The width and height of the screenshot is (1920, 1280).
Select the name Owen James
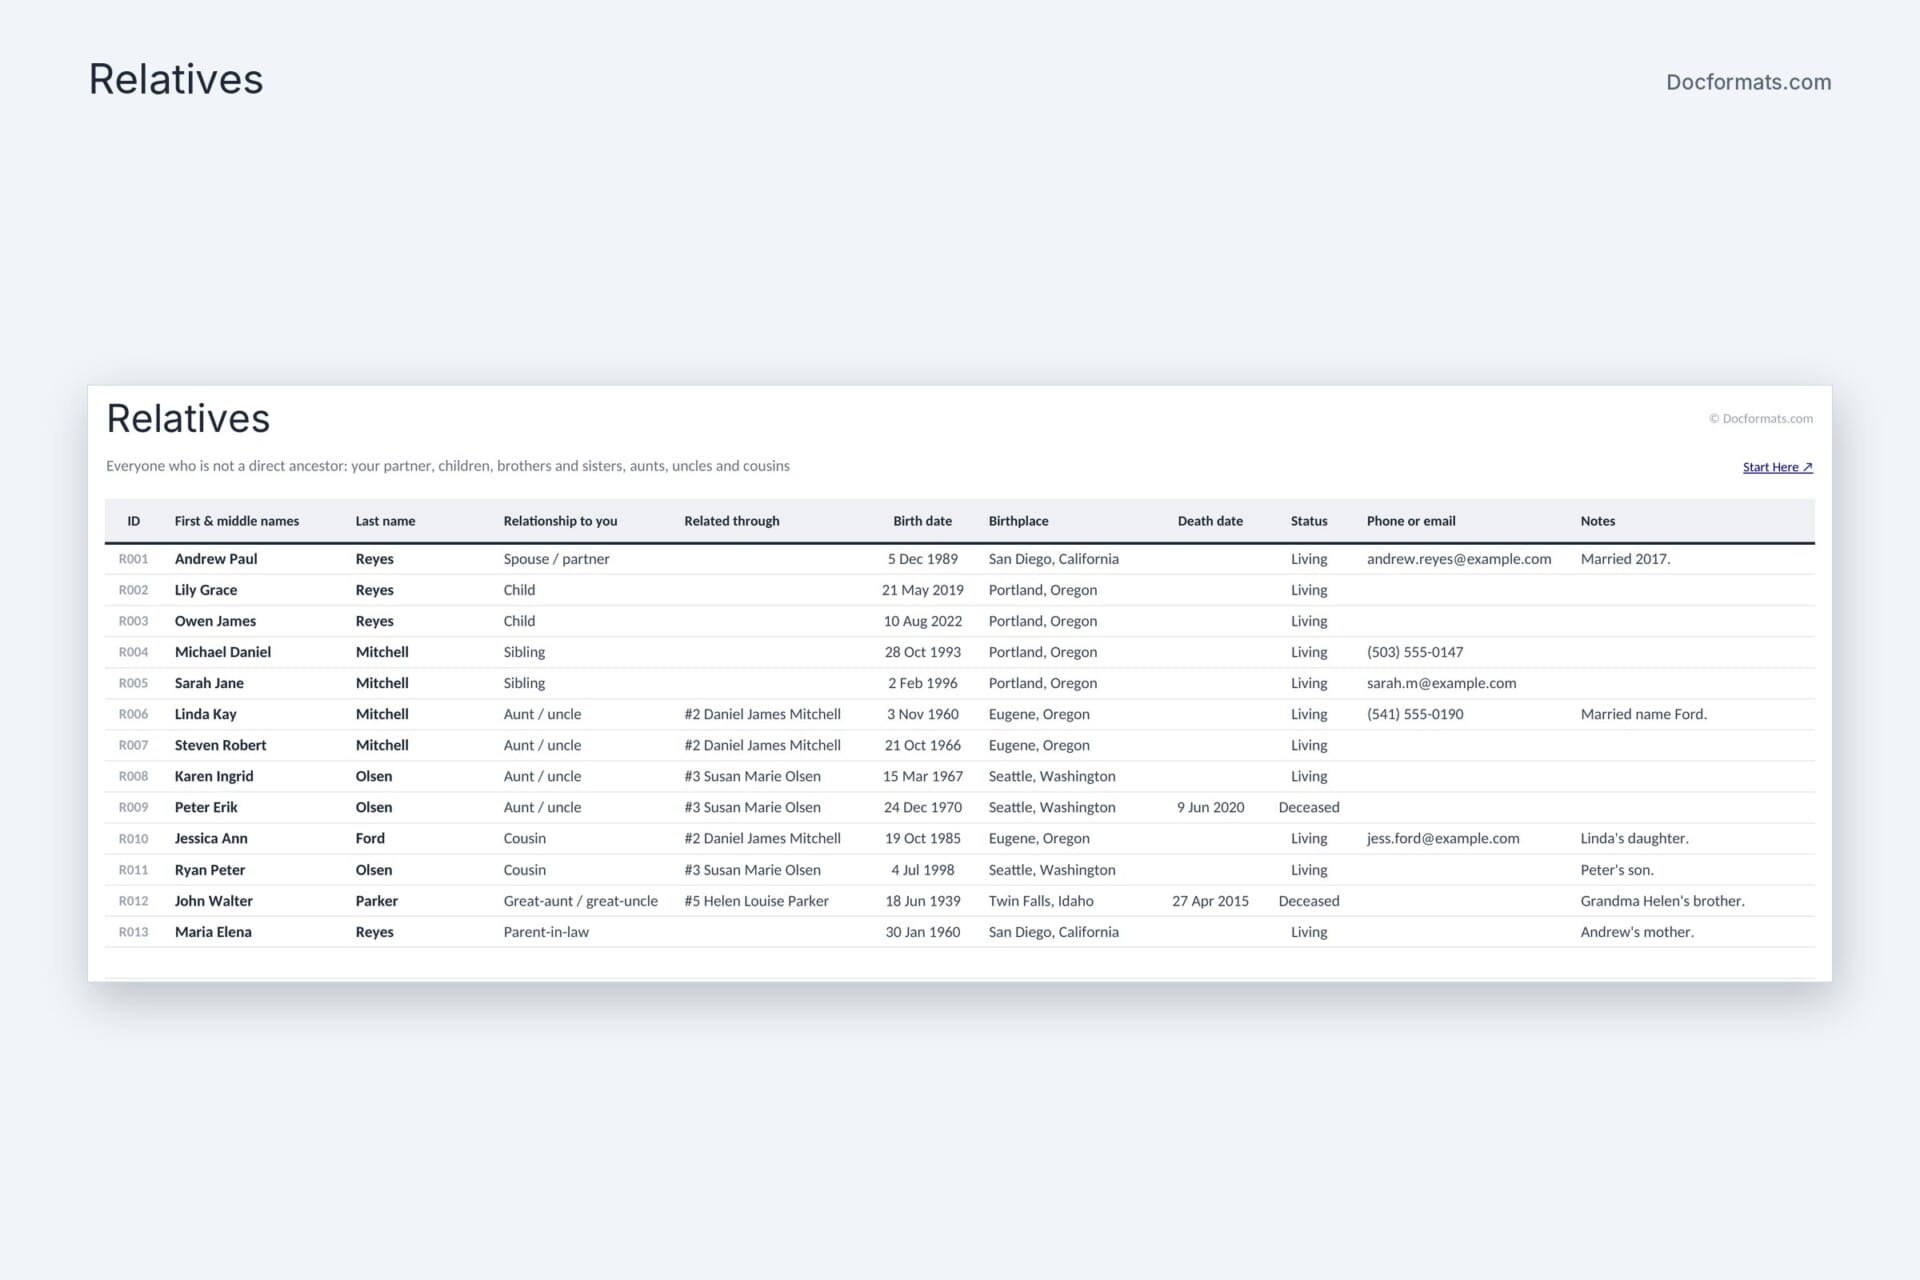(215, 621)
